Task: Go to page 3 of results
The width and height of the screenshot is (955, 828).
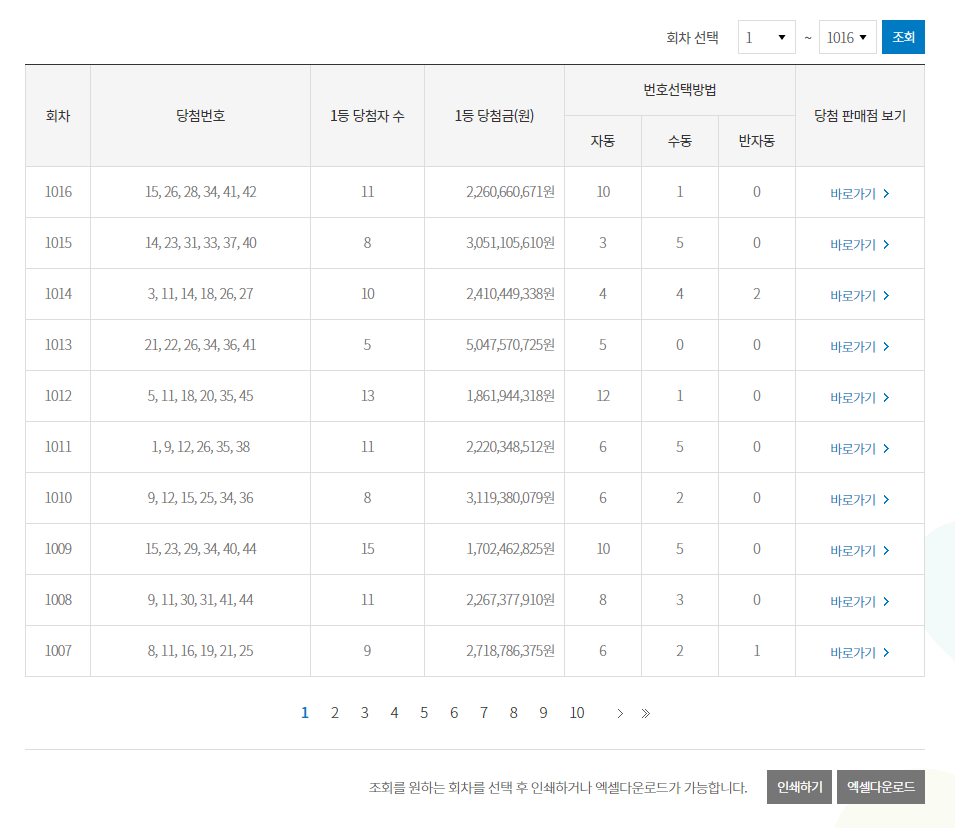Action: 364,713
